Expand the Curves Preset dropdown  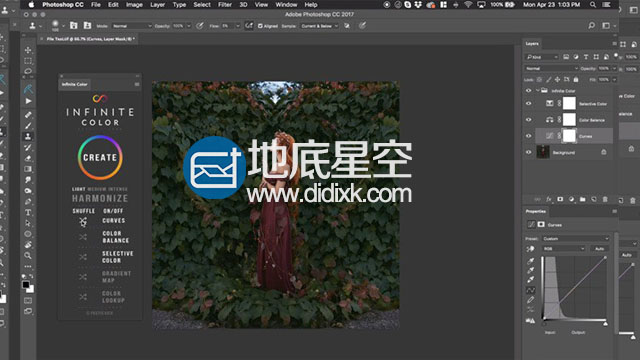point(575,238)
